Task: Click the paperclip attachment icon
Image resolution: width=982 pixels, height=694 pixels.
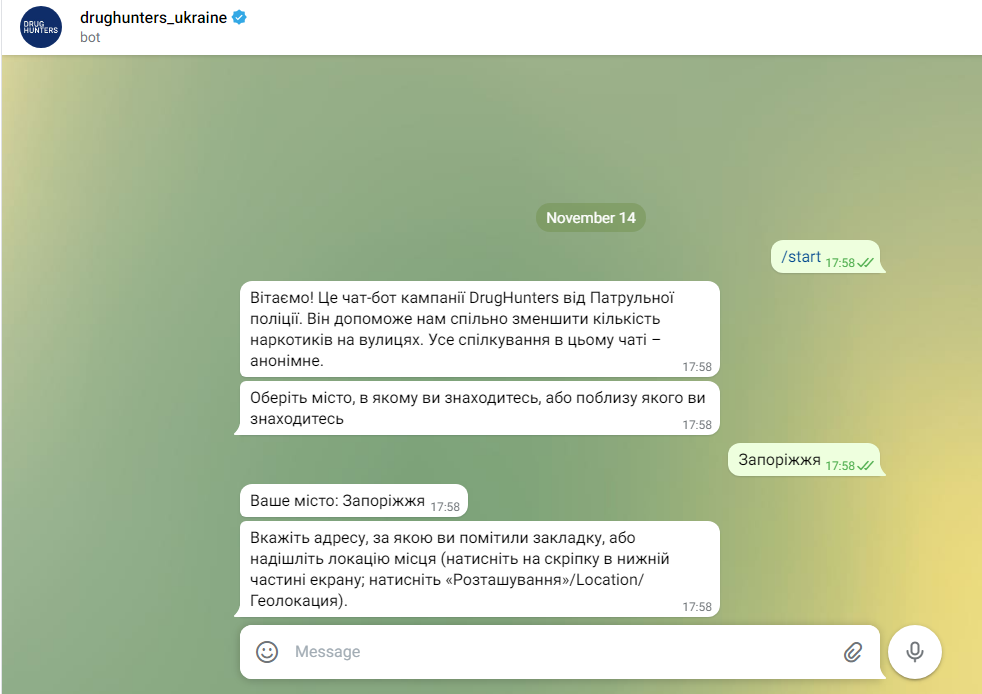Action: 852,652
